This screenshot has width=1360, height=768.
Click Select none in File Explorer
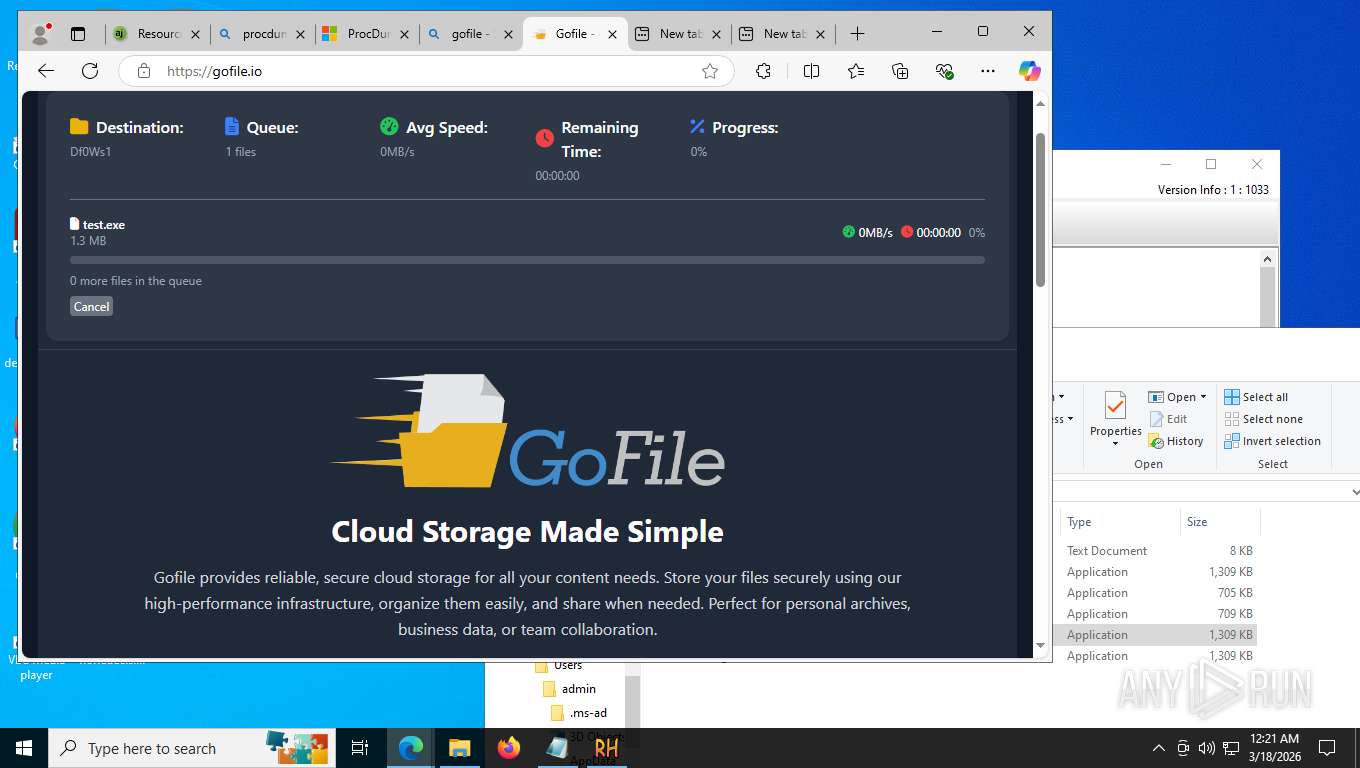click(1263, 419)
